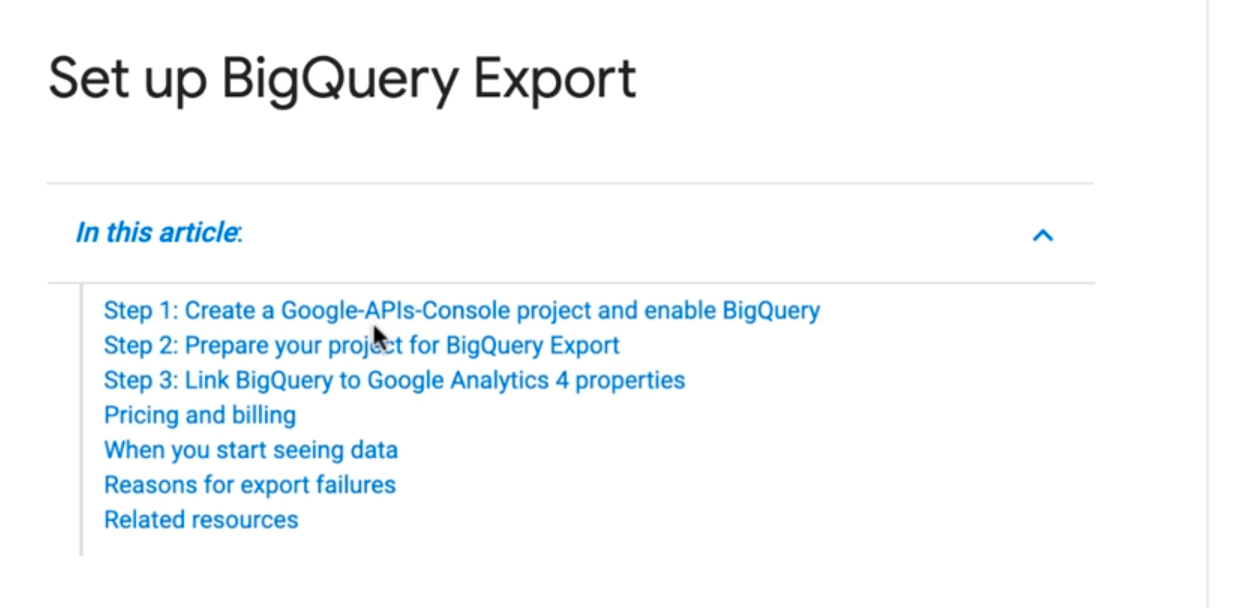
Task: Open Step 3: Link BigQuery to Analytics link
Action: (x=394, y=380)
